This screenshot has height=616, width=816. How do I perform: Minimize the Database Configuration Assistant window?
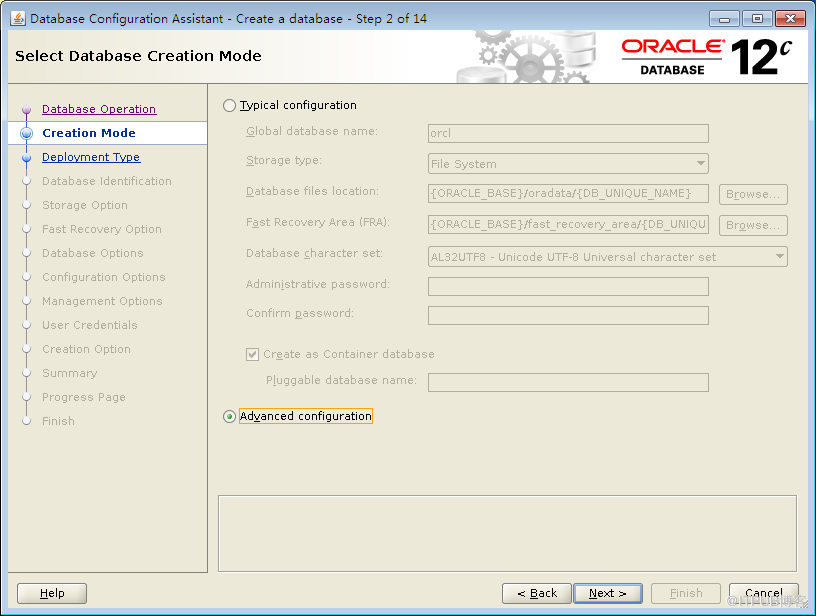point(724,19)
